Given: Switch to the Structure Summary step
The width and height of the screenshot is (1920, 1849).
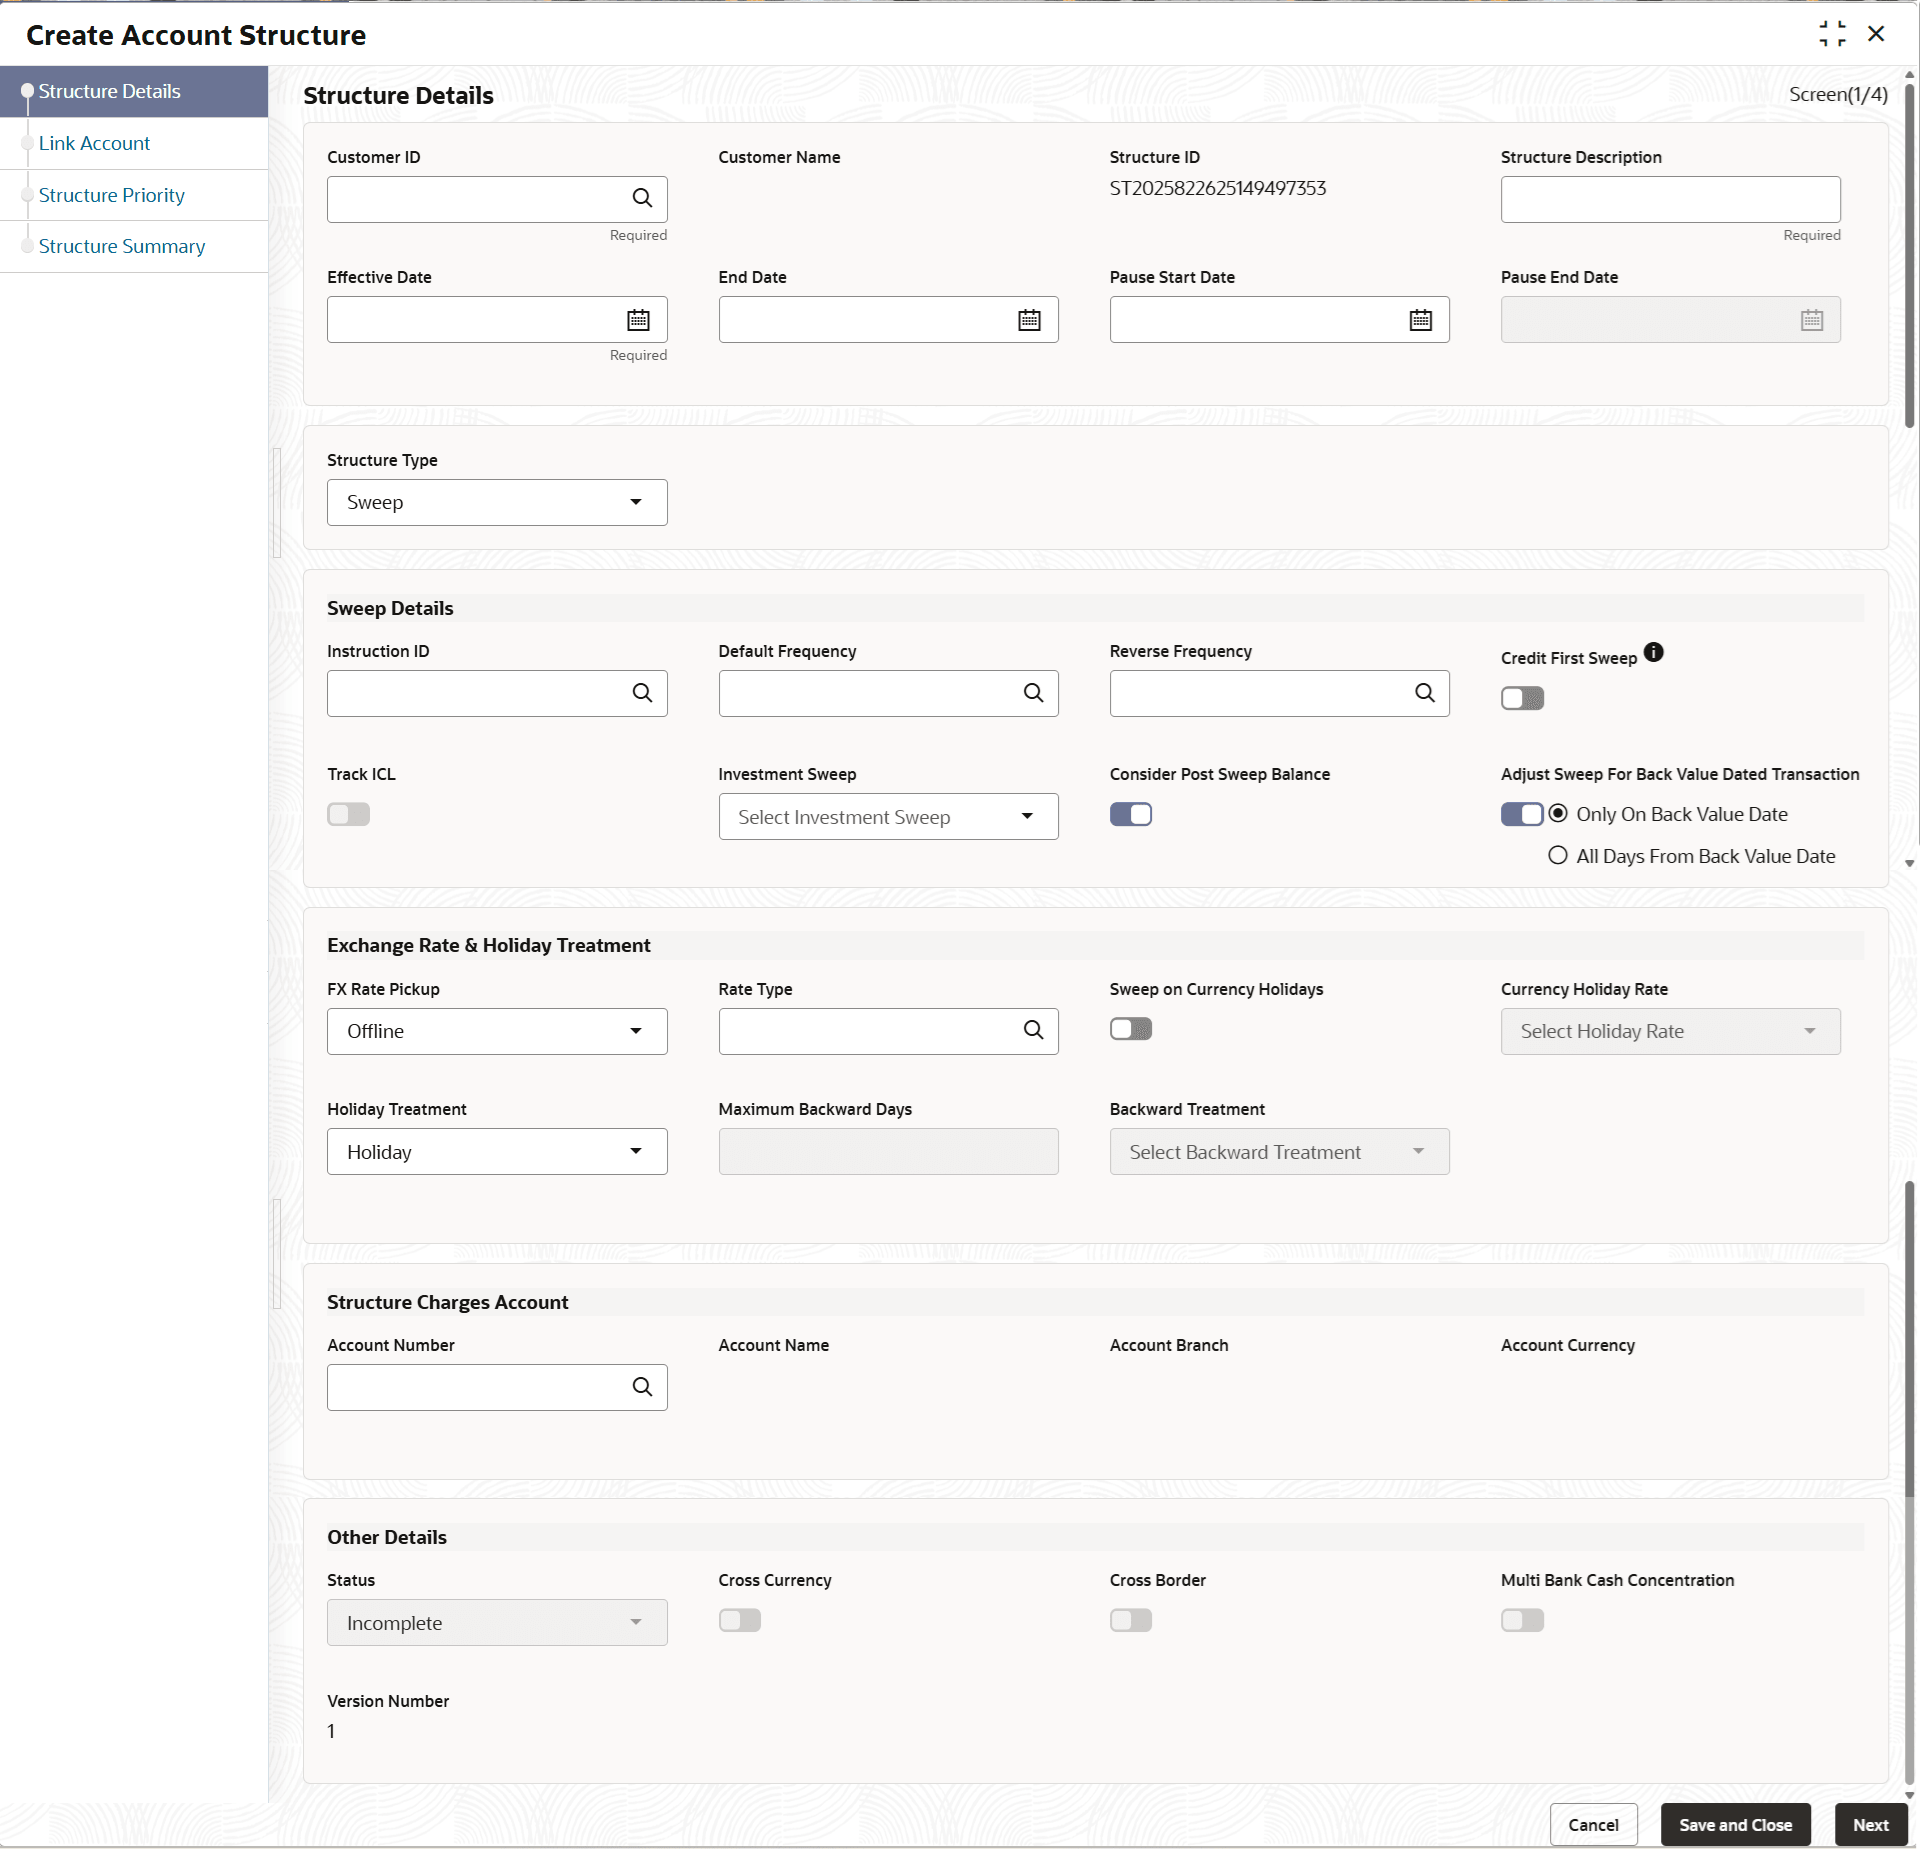Looking at the screenshot, I should 122,246.
